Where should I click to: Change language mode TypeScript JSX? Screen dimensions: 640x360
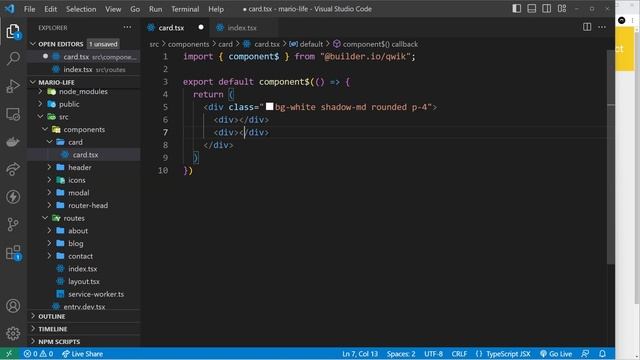pyautogui.click(x=508, y=354)
